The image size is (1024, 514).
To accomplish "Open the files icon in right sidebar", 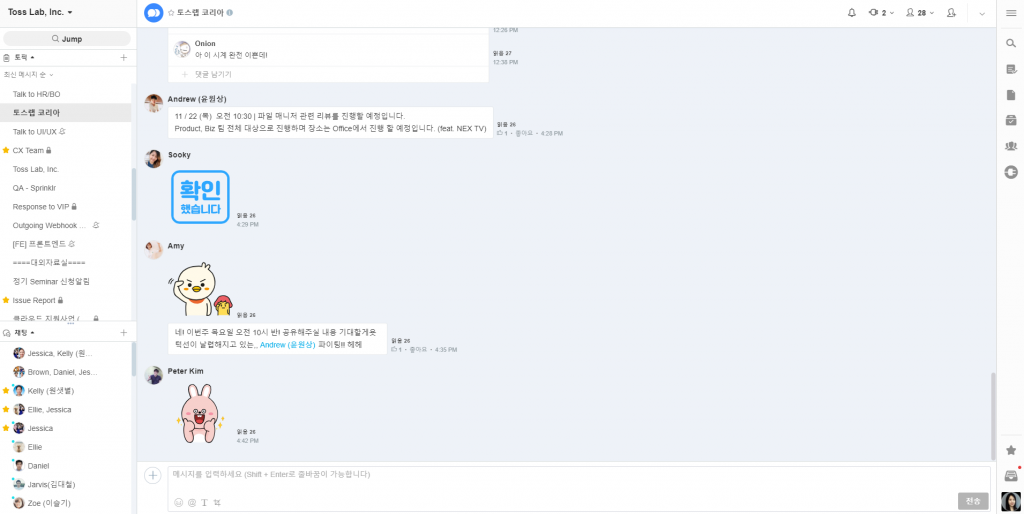I will pyautogui.click(x=1010, y=95).
